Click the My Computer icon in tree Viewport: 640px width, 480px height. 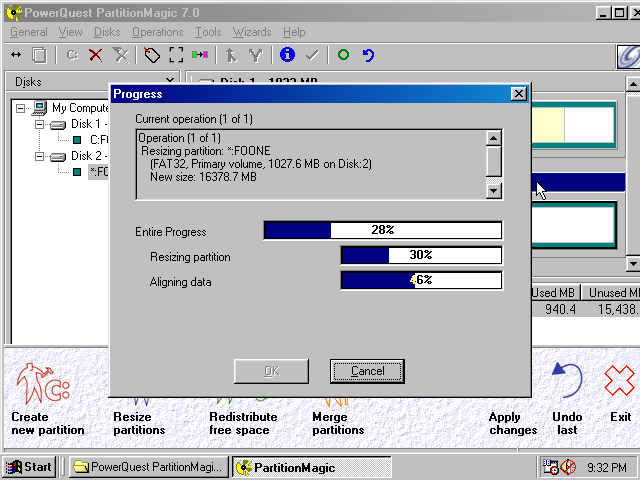point(40,108)
